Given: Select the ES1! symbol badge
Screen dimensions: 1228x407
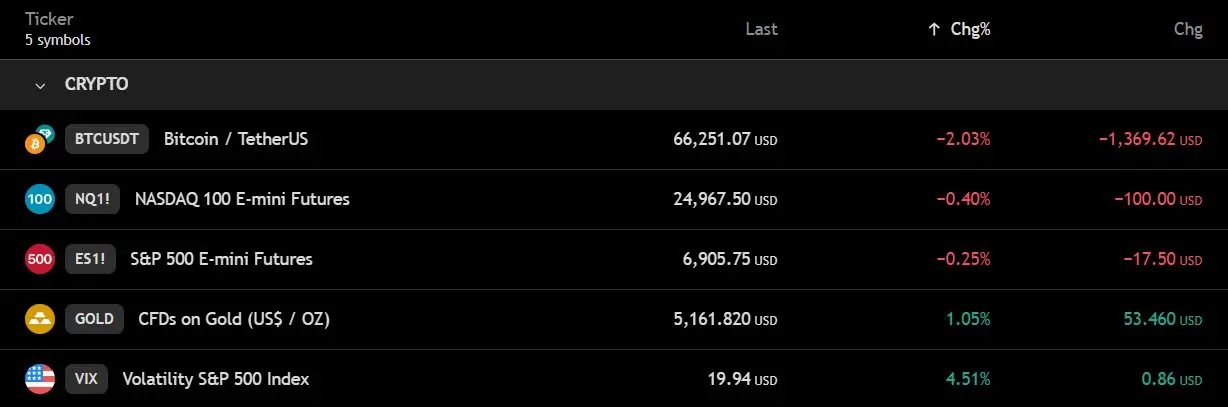Looking at the screenshot, I should [90, 259].
